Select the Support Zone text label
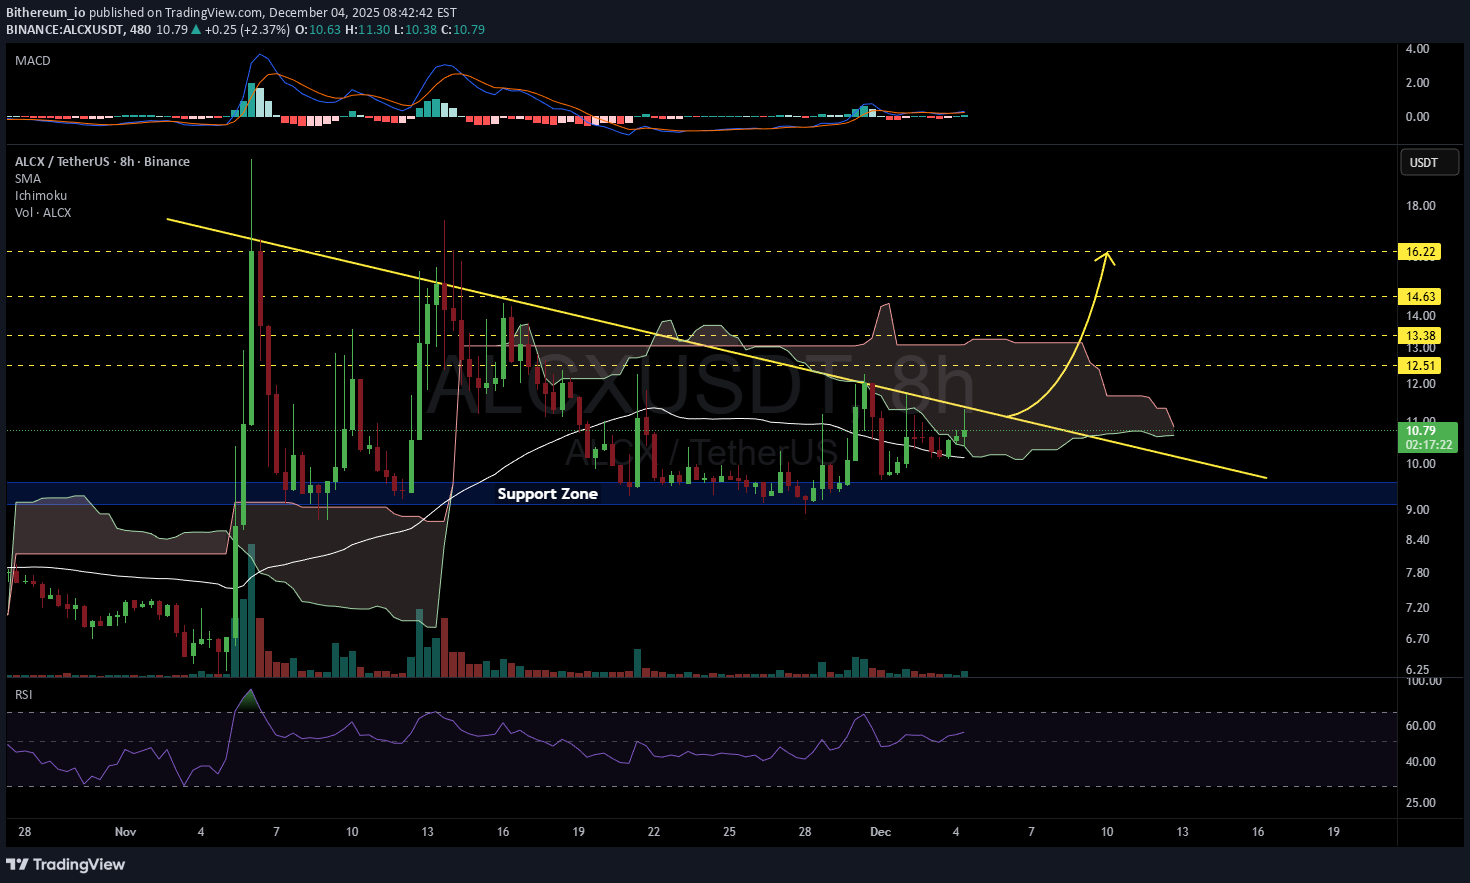The image size is (1470, 883). [x=547, y=494]
